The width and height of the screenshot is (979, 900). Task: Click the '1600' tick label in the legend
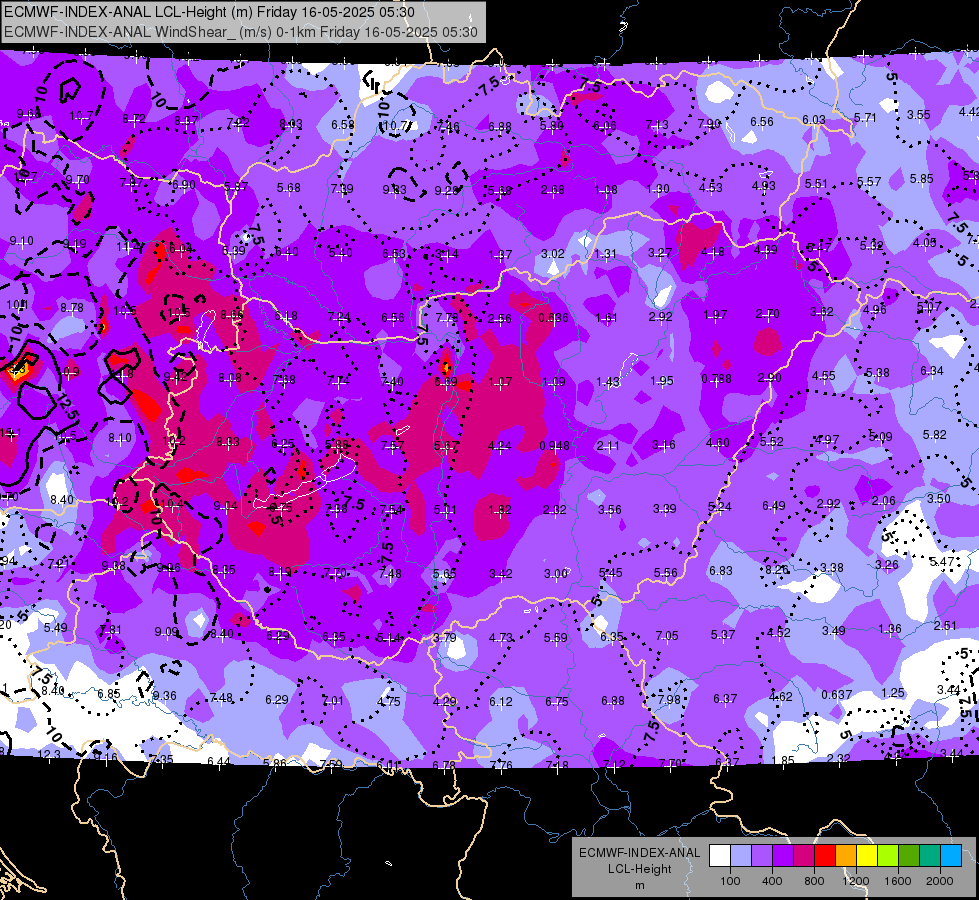click(x=898, y=881)
